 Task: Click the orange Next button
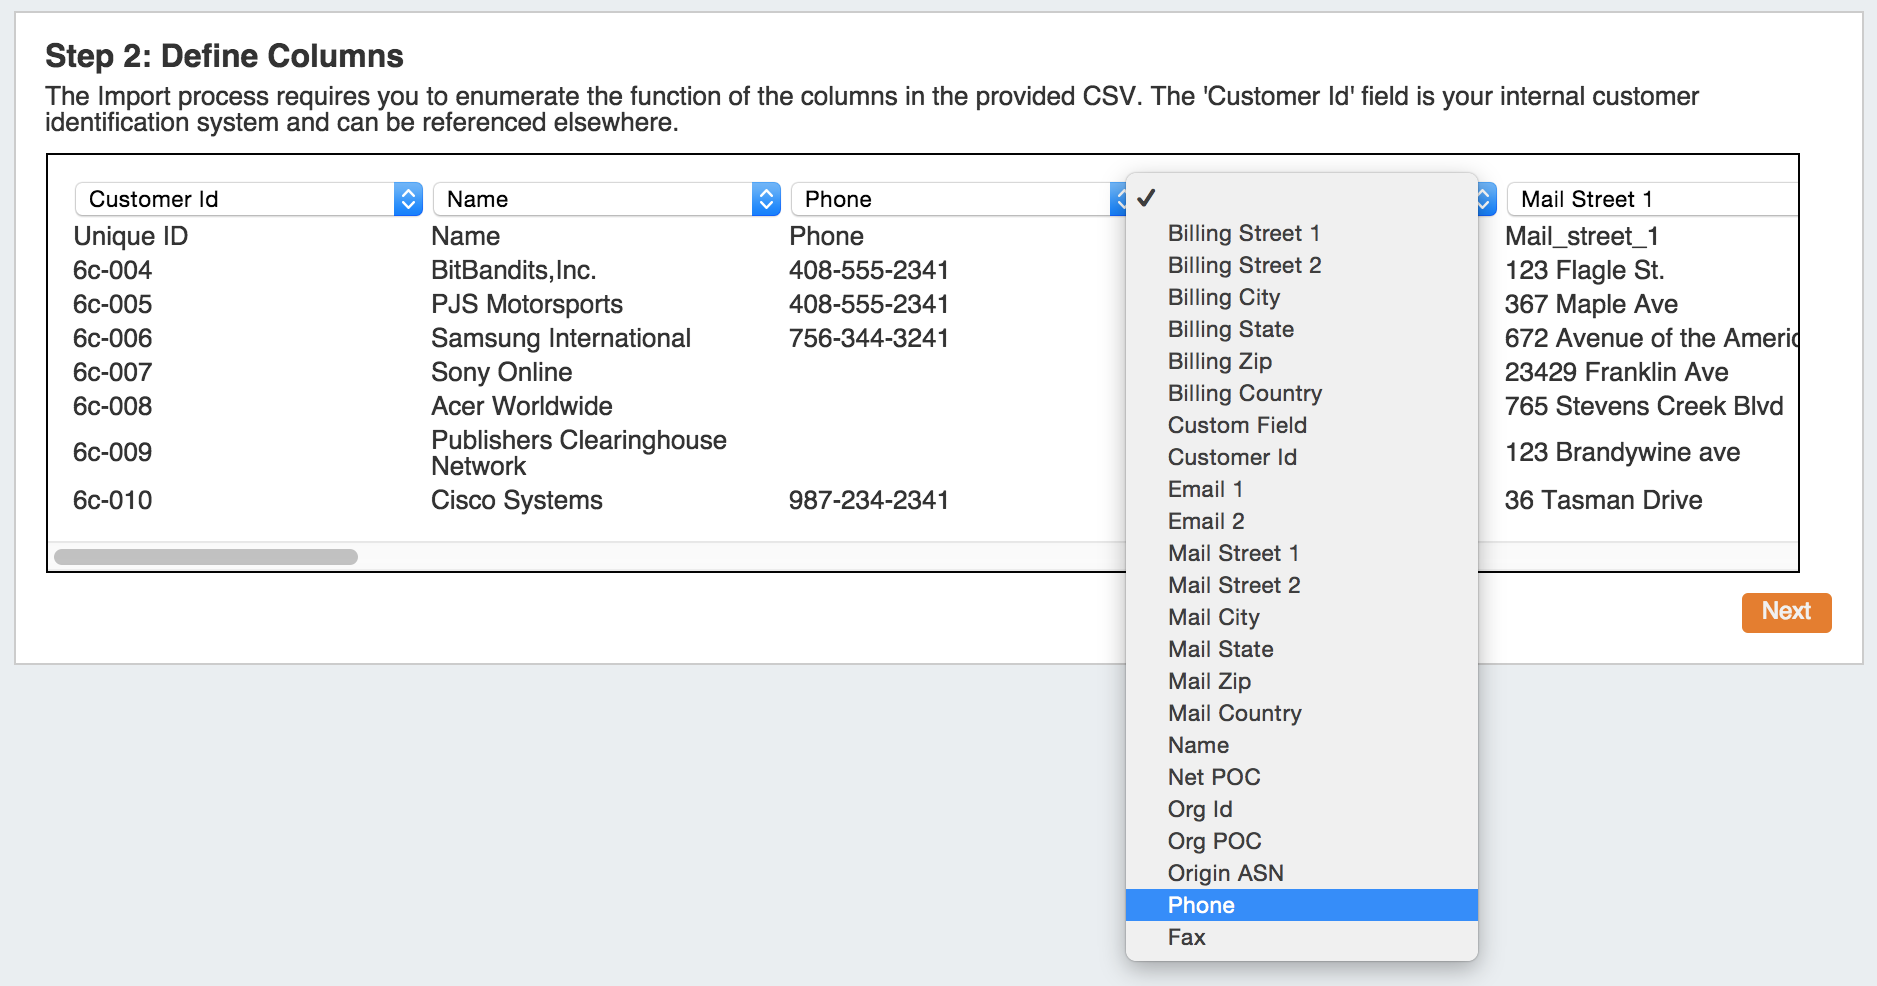(1786, 612)
